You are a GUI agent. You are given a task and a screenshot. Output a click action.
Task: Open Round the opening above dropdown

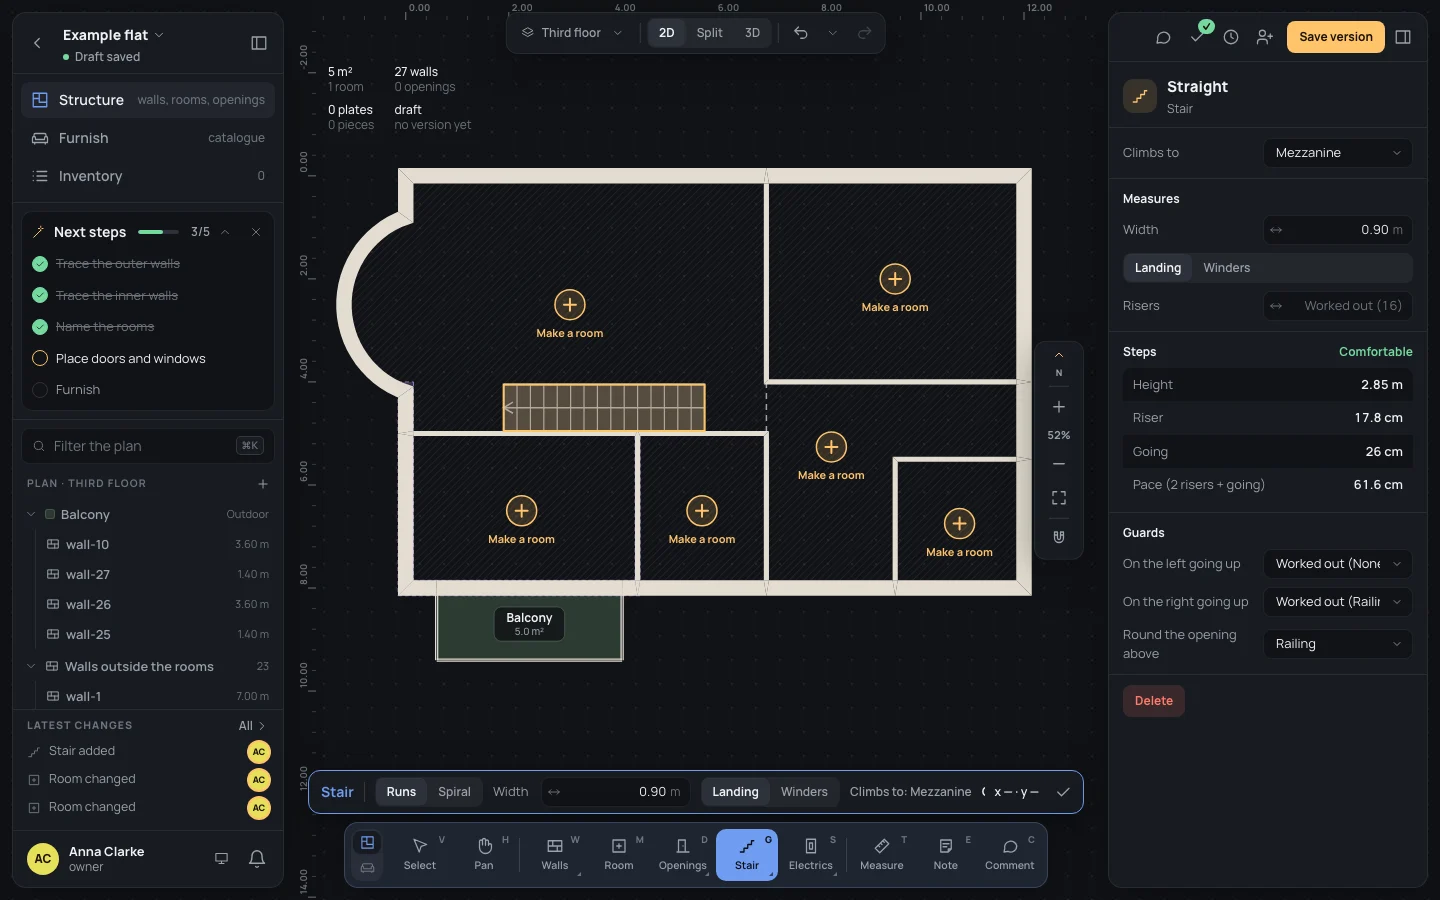(x=1338, y=644)
